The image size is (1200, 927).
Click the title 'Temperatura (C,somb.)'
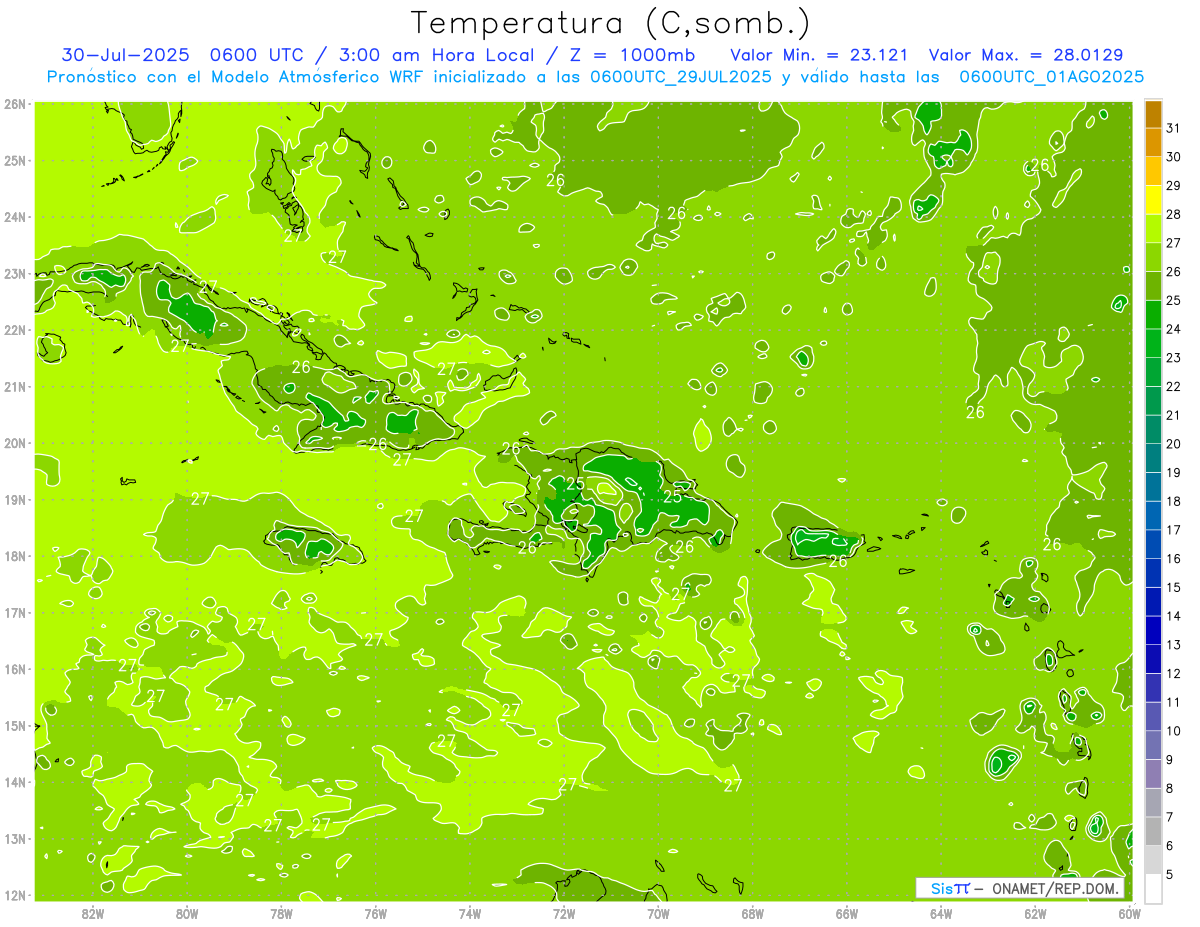pos(611,23)
